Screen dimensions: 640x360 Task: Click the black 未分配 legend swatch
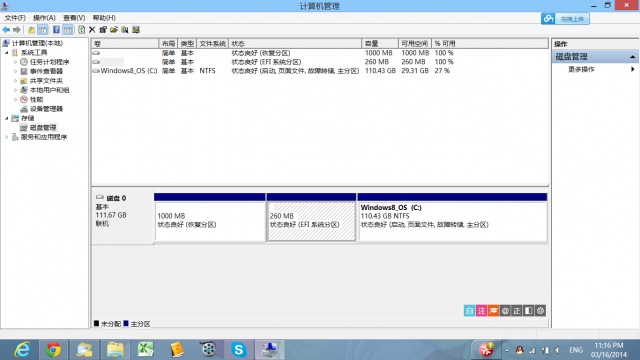point(96,324)
